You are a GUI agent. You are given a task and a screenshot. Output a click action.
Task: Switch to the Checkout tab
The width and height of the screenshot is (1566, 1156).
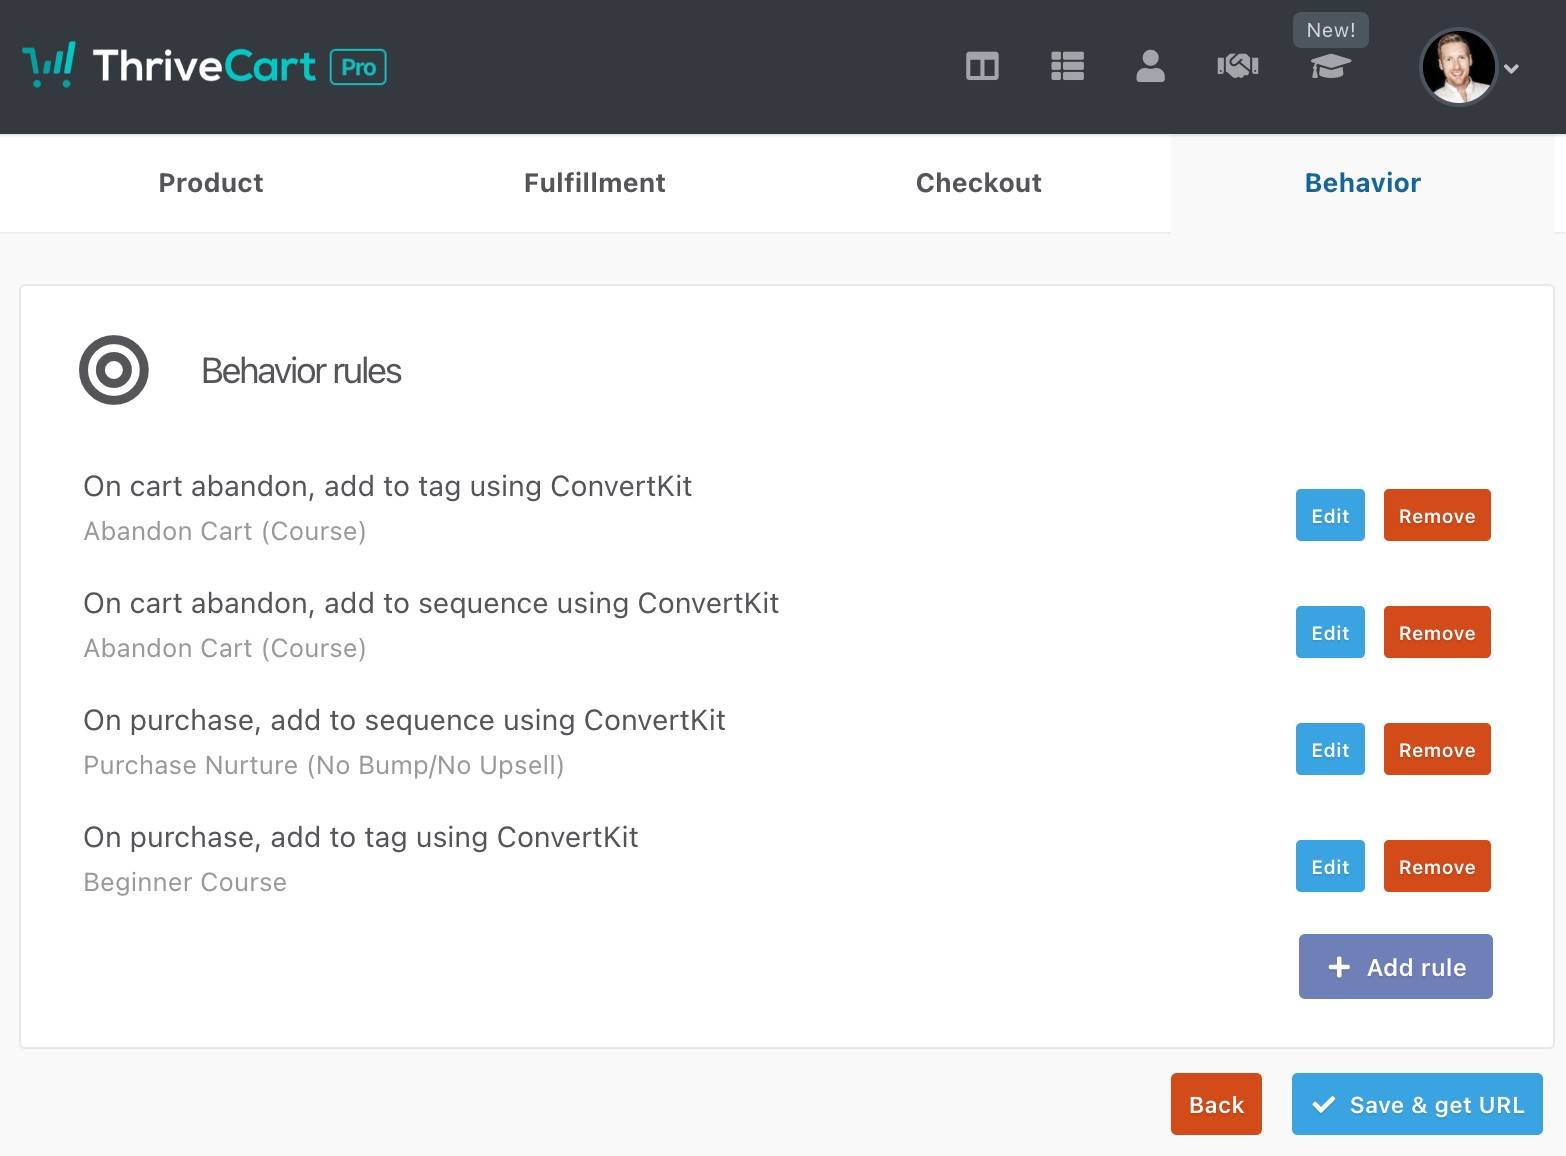[x=978, y=183]
